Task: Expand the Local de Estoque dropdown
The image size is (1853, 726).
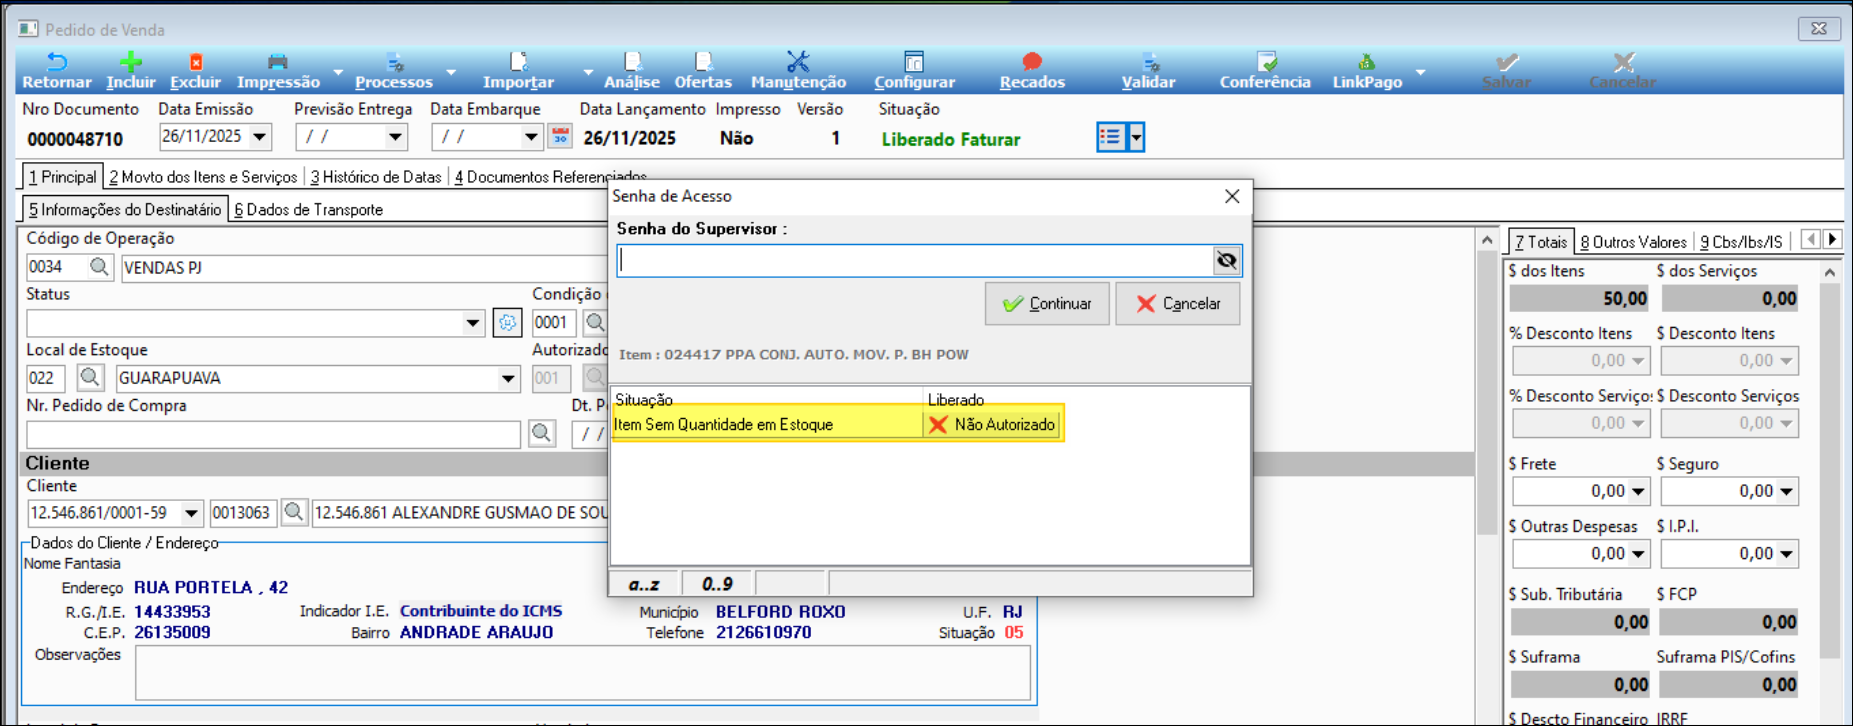Action: tap(508, 379)
